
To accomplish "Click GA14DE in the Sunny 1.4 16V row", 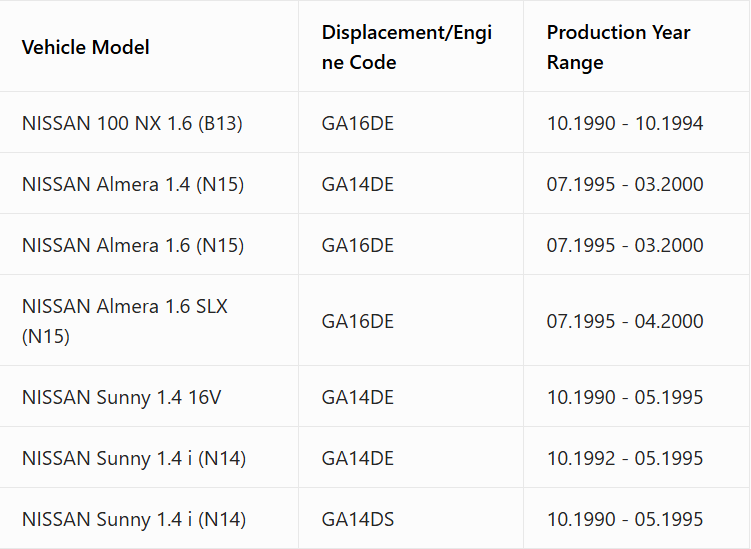I will (x=358, y=397).
